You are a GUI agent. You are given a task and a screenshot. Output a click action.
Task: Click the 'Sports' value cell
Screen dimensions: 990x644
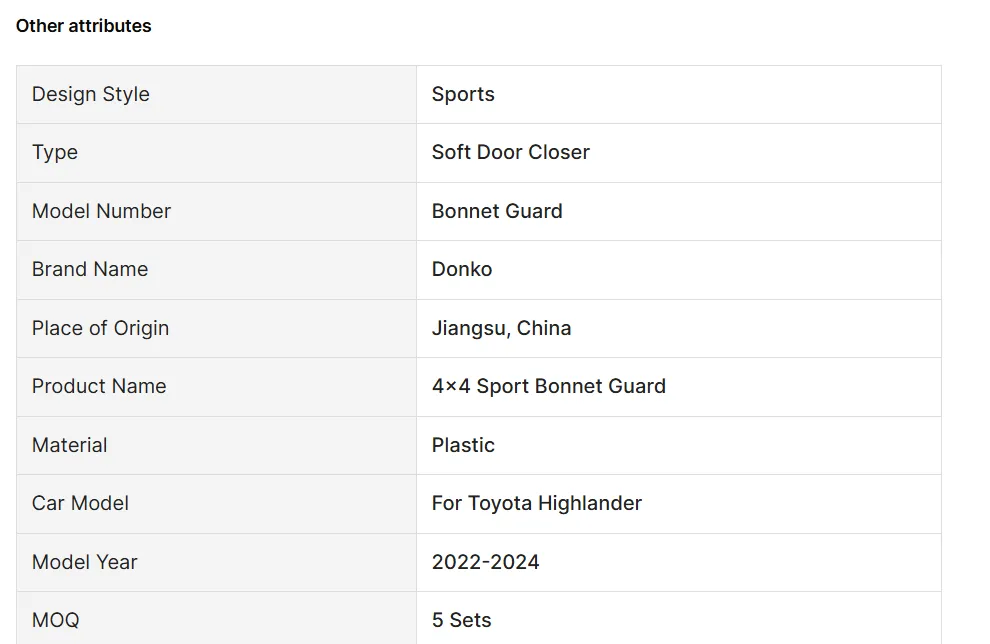point(463,94)
